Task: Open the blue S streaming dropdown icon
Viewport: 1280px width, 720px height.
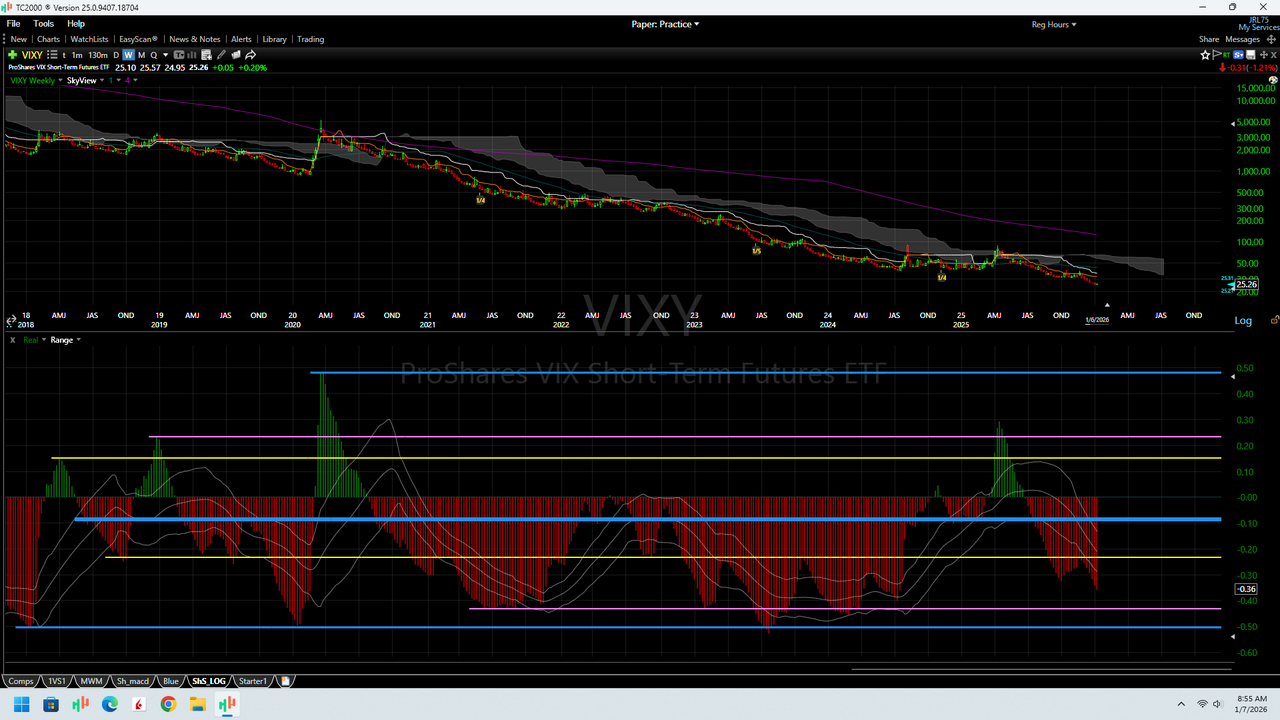Action: [x=1238, y=55]
